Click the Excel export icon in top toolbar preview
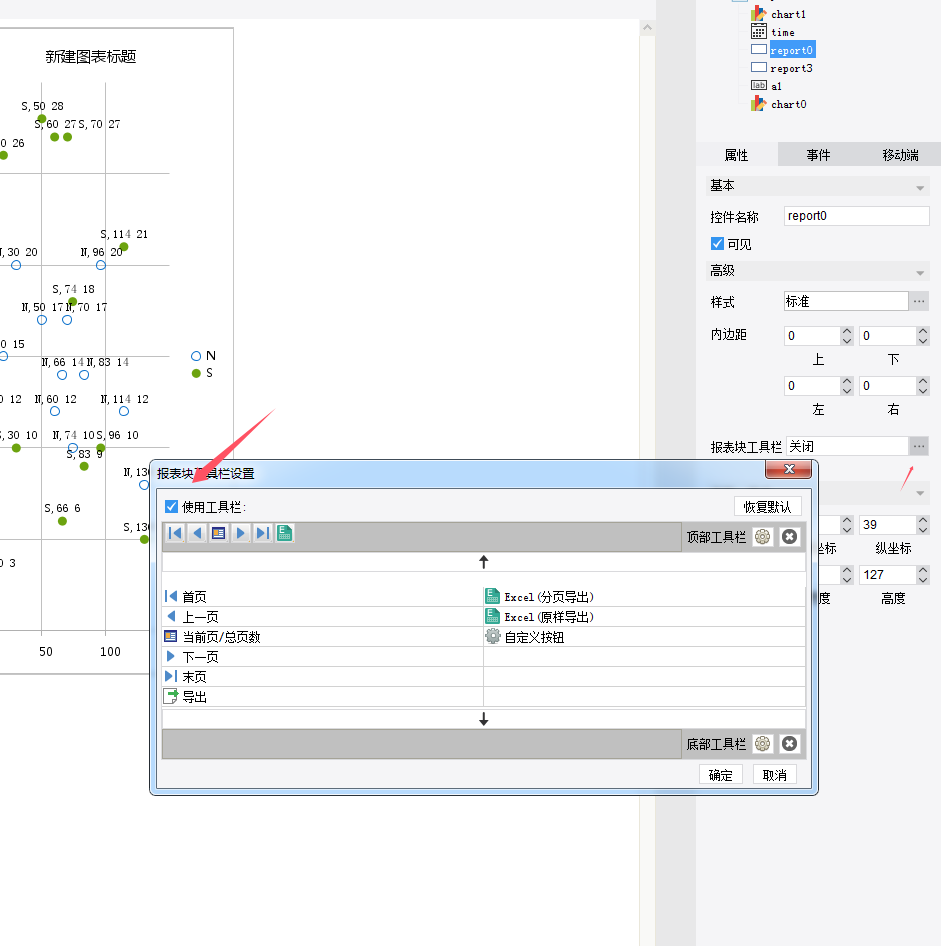This screenshot has width=941, height=946. [x=285, y=533]
